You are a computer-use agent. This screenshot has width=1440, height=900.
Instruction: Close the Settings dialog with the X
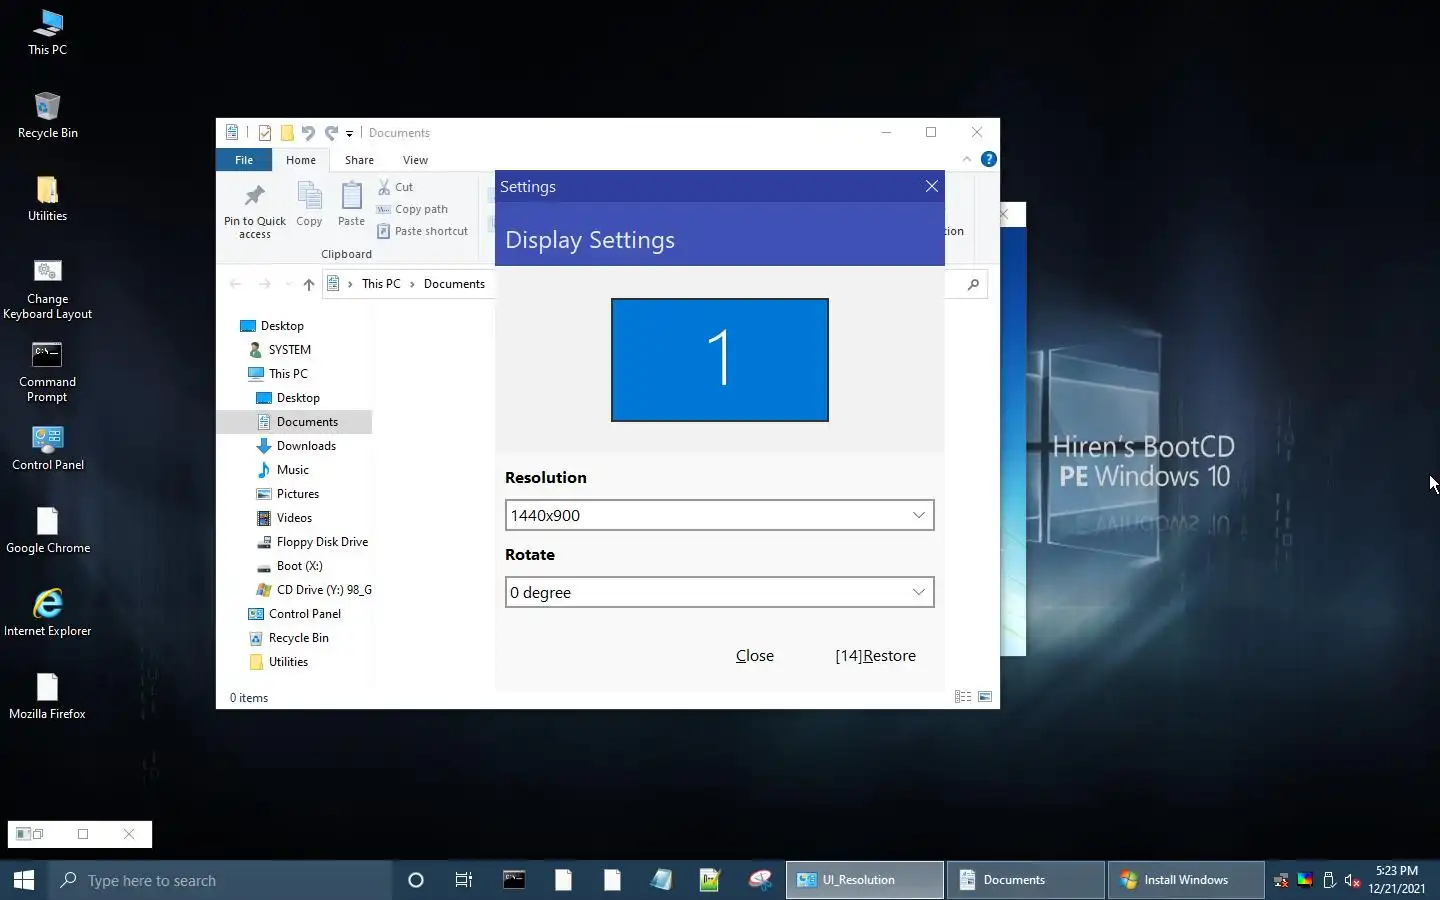(x=932, y=186)
